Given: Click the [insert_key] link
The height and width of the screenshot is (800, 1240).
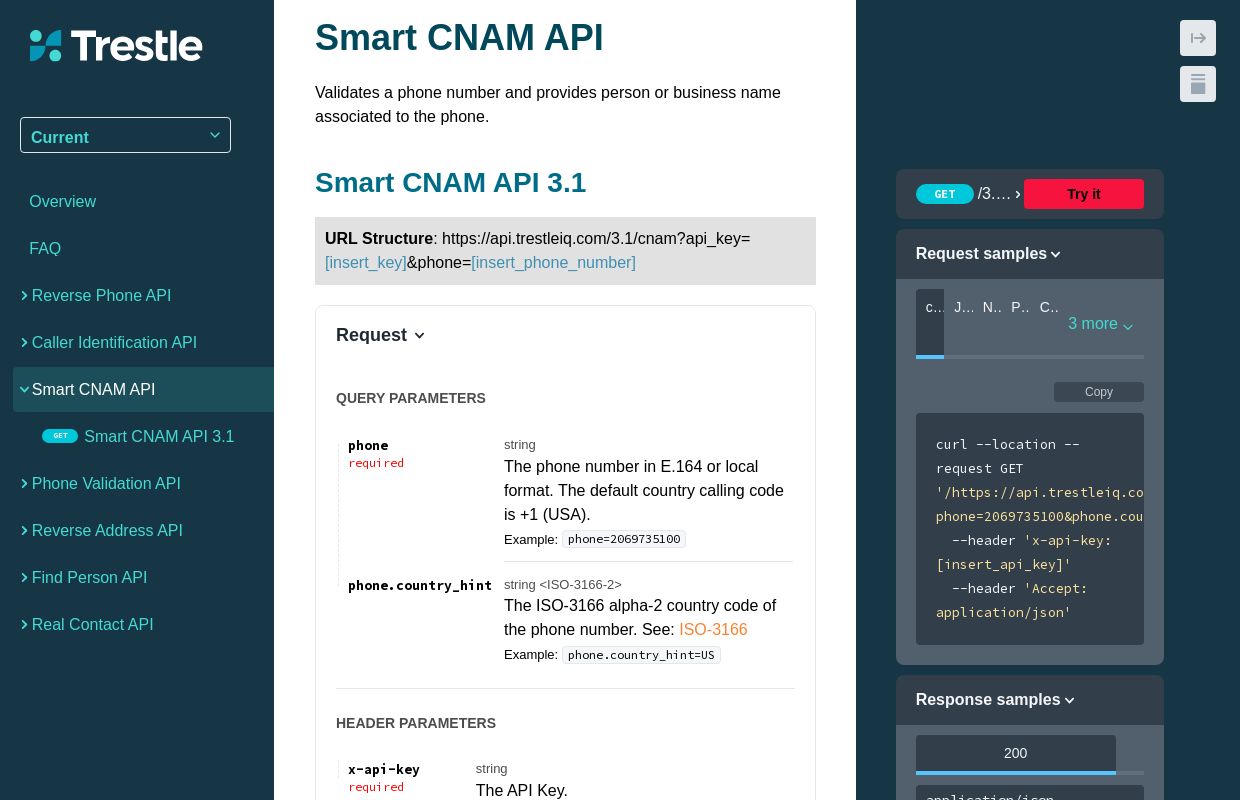Looking at the screenshot, I should 365,262.
